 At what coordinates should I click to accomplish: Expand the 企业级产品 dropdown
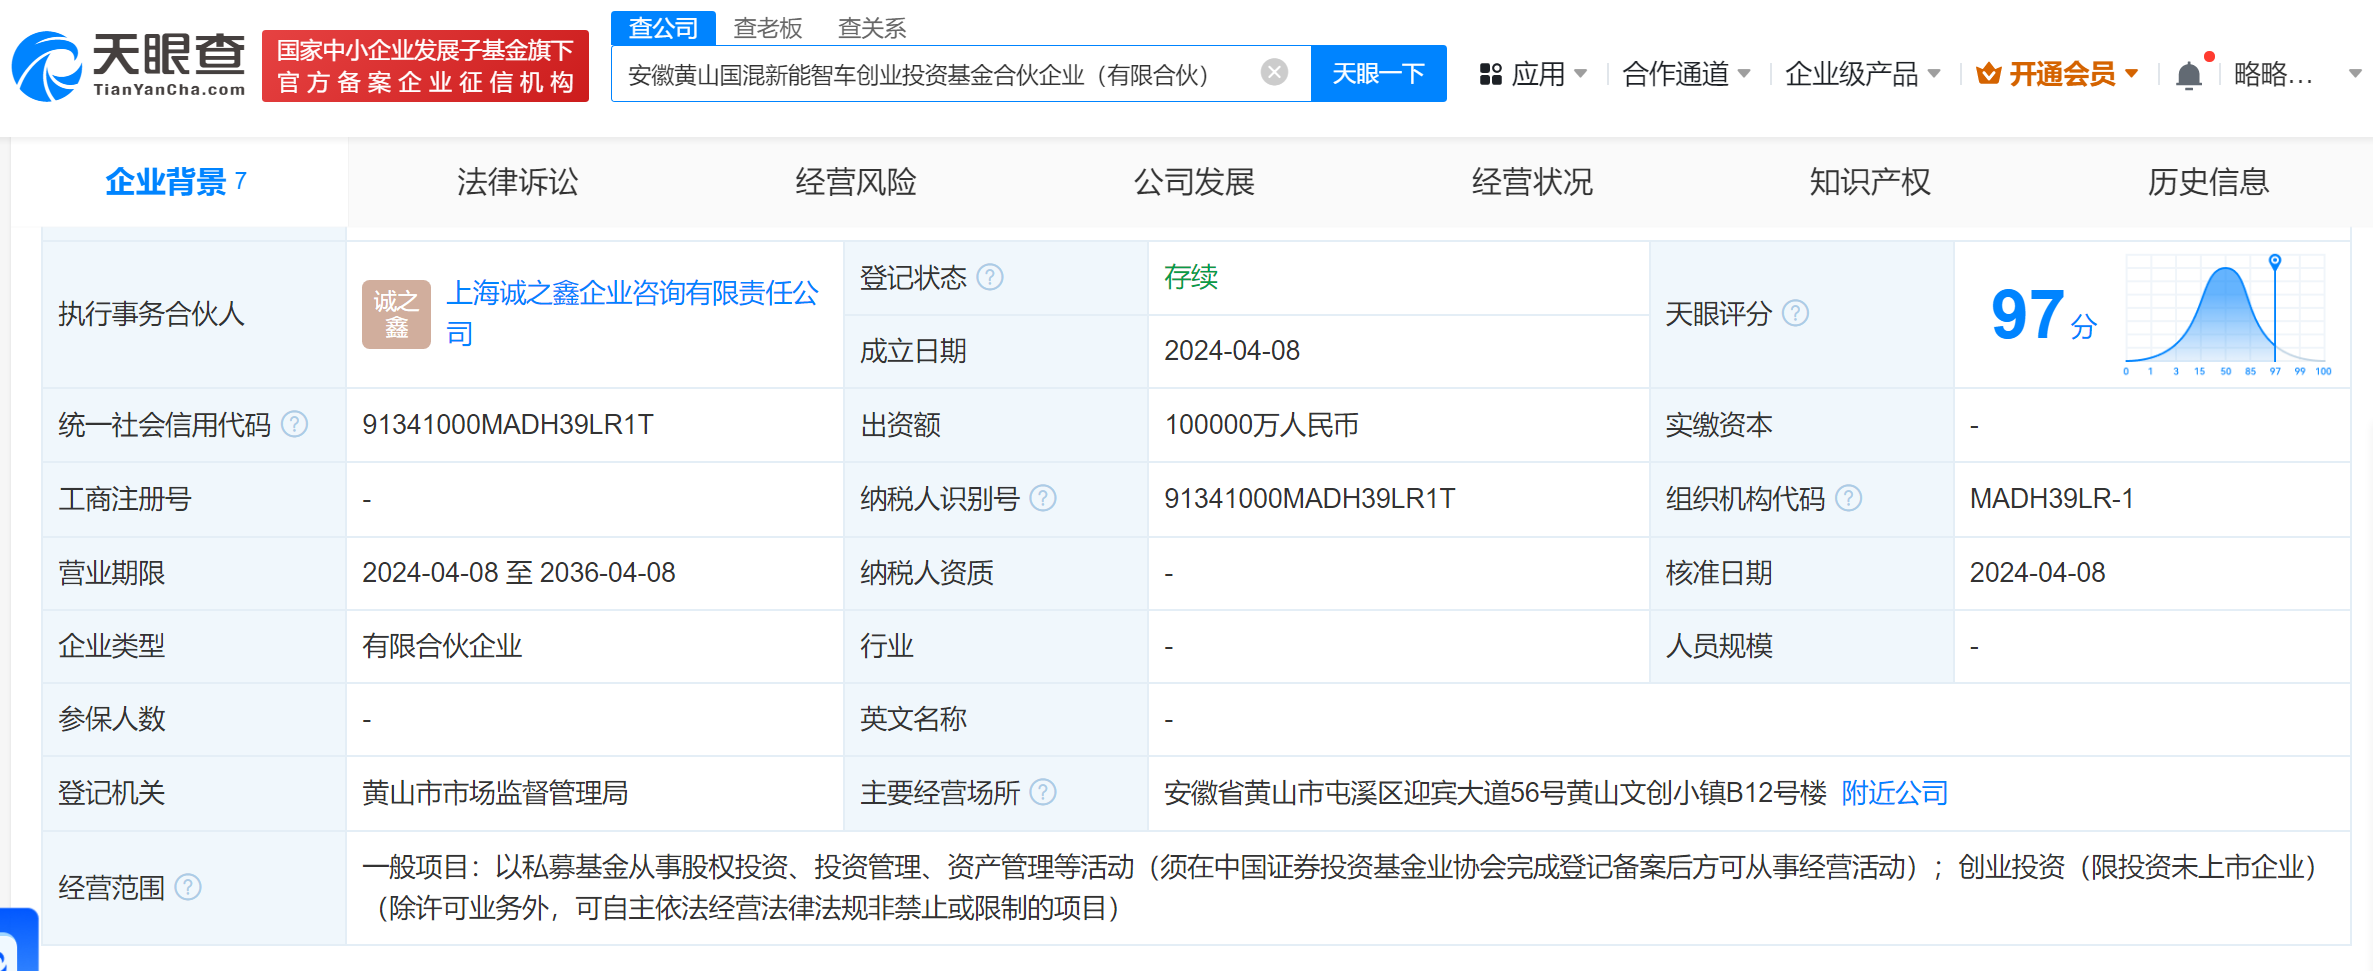1862,74
